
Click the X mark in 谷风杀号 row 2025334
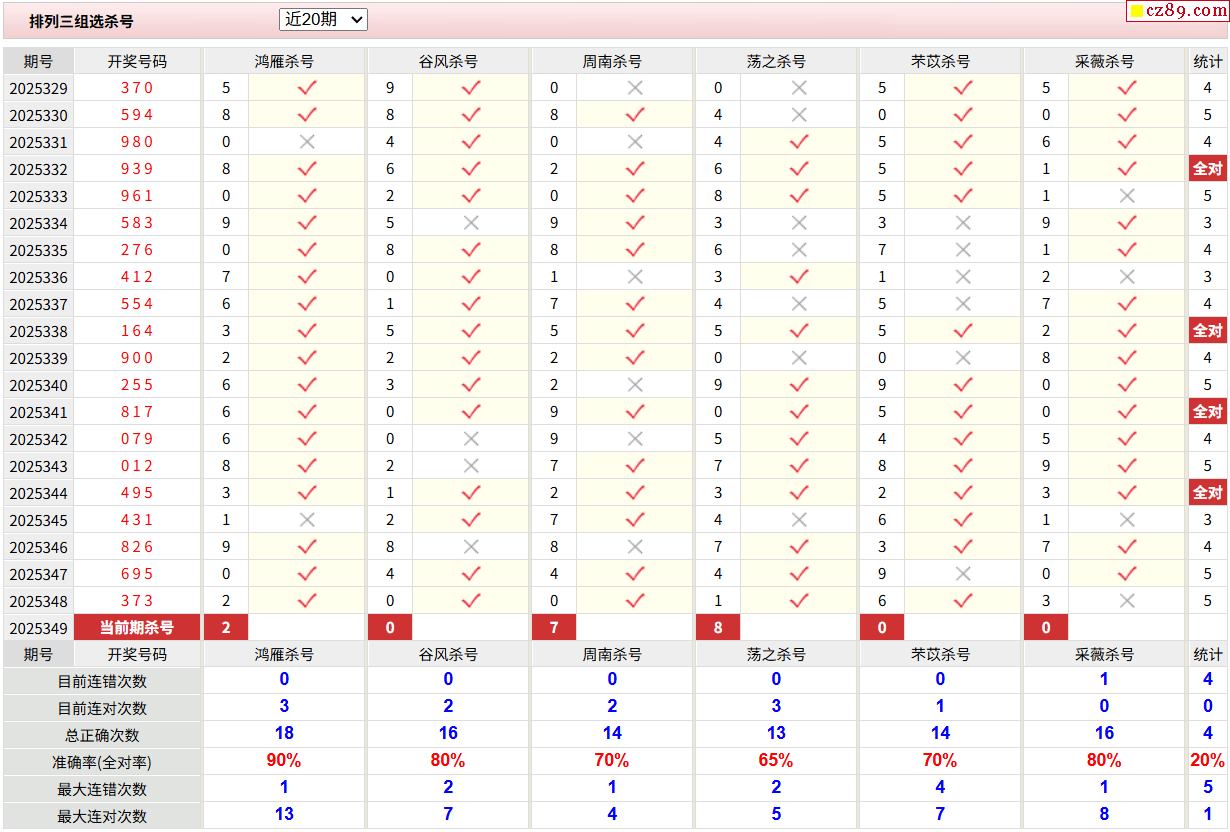(x=471, y=223)
